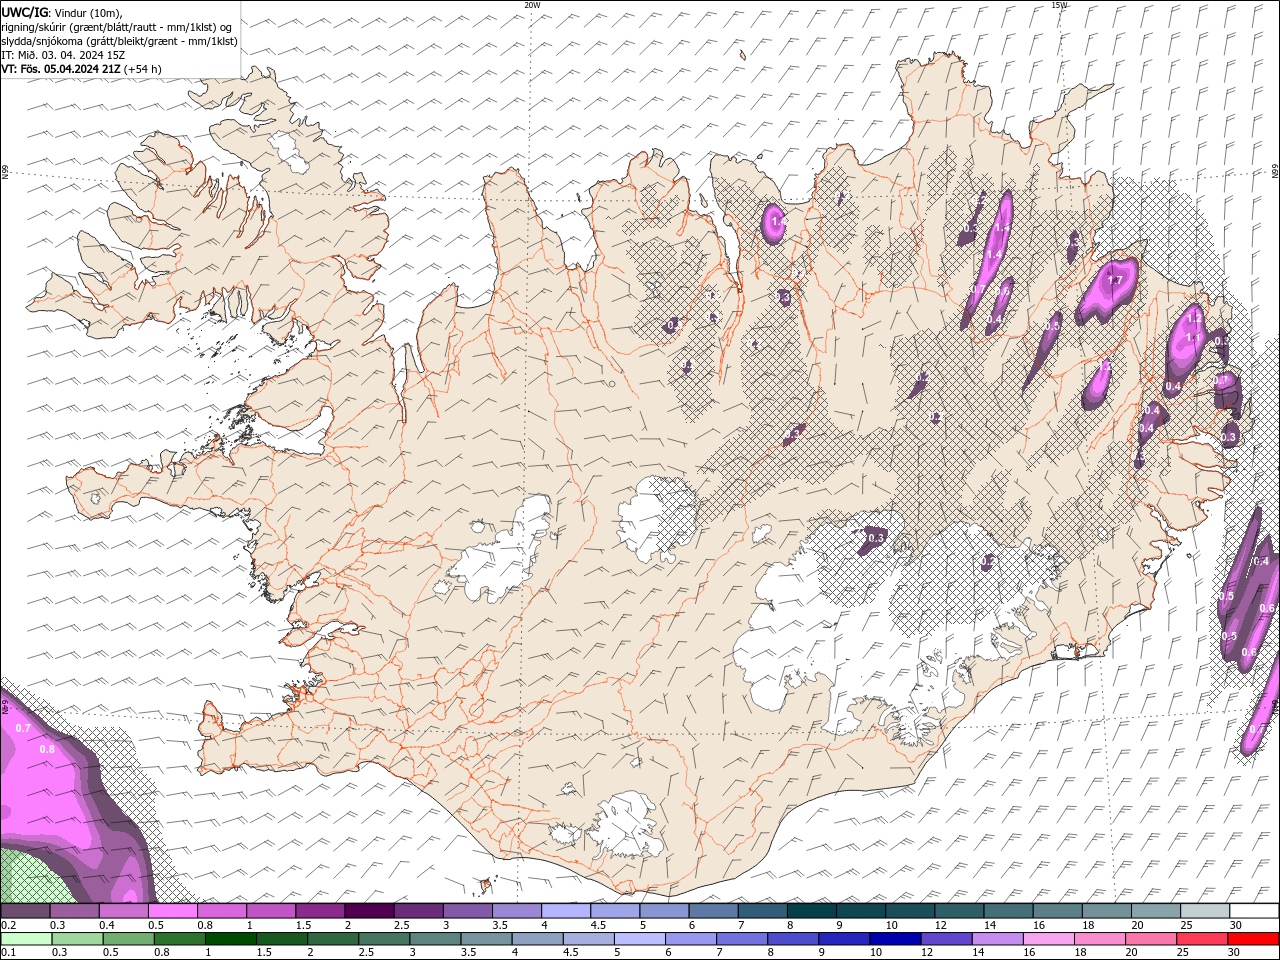
Task: Pick the bright red 30 rain legend swatch
Action: [1253, 939]
